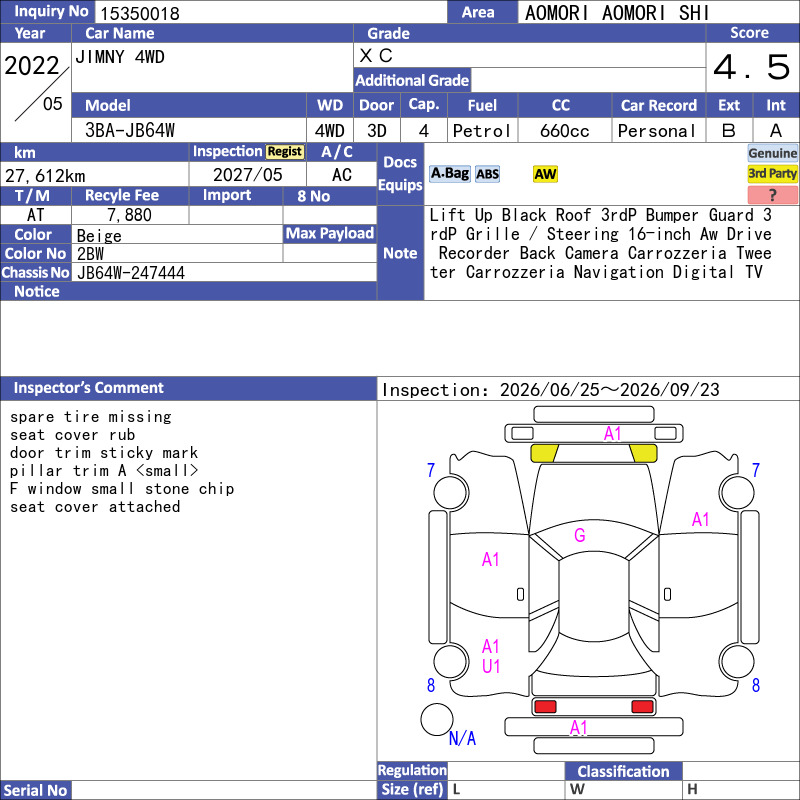Click the yellow AW equipment badge
The width and height of the screenshot is (800, 800).
545,174
